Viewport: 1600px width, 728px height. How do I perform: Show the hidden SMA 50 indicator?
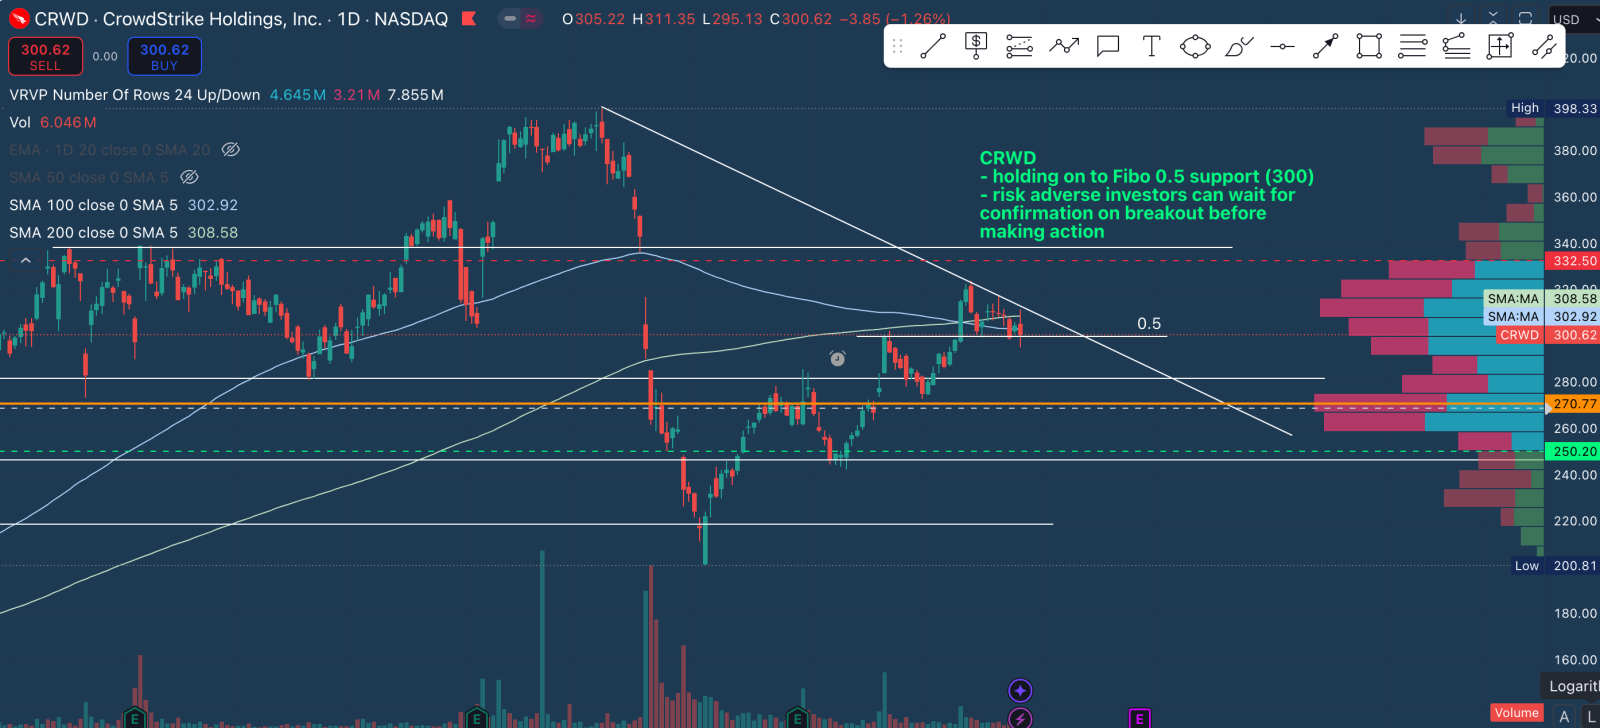pos(189,177)
